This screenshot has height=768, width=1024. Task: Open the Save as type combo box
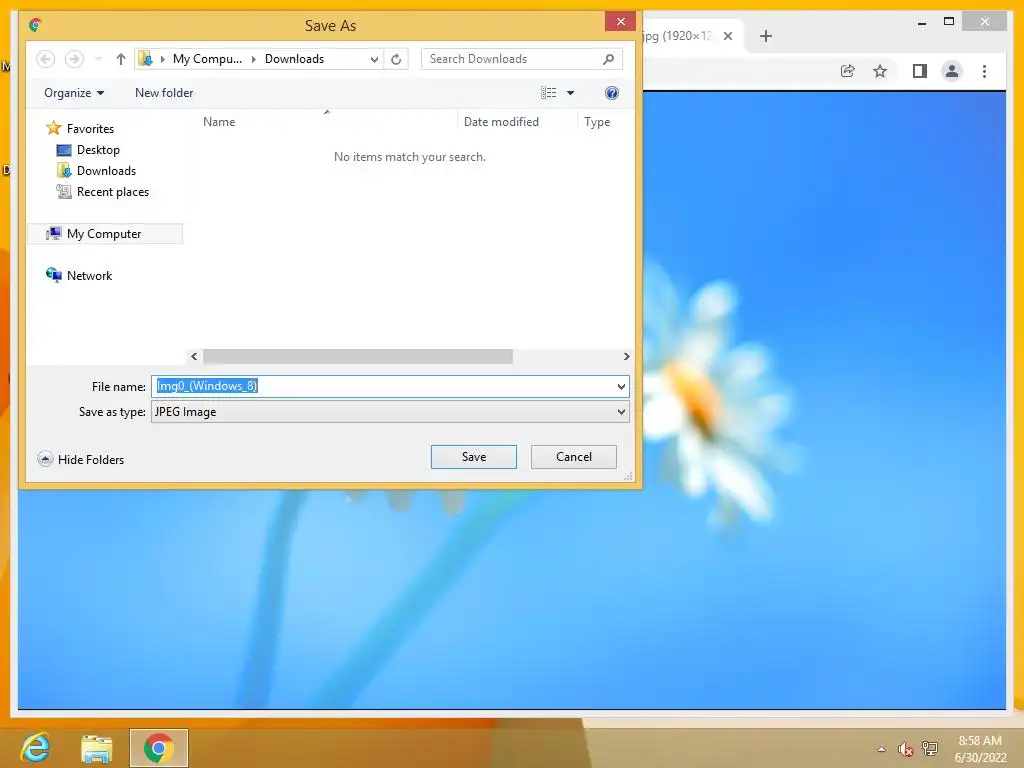pos(390,411)
